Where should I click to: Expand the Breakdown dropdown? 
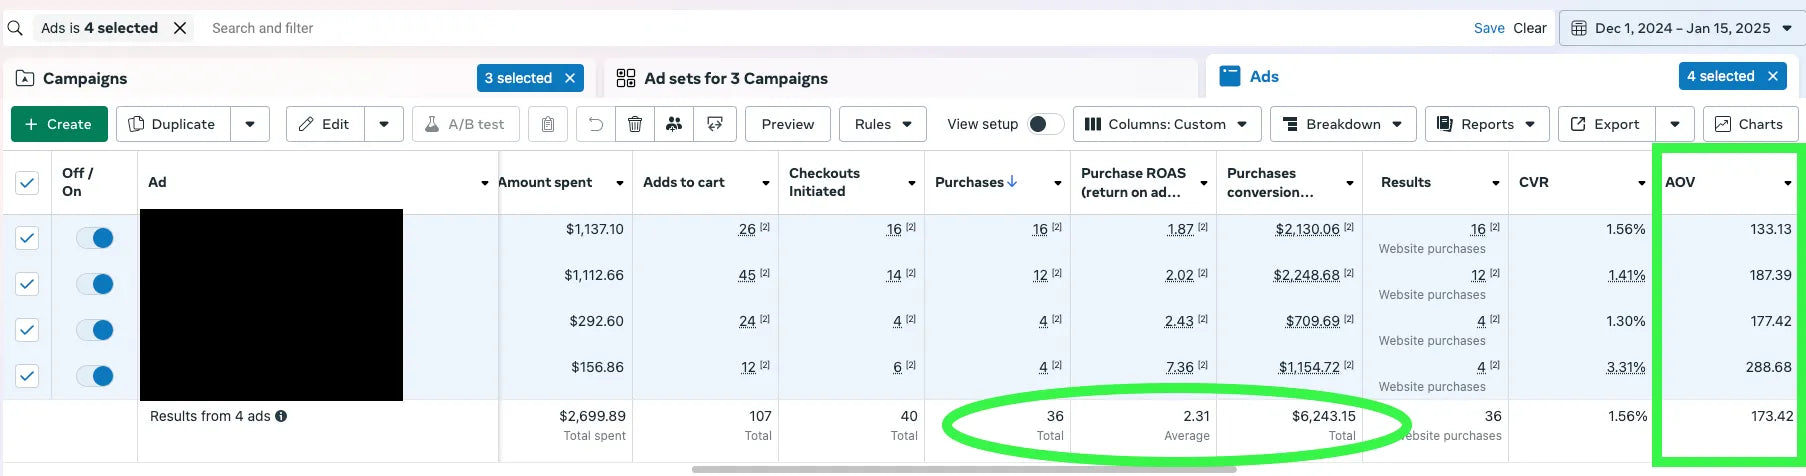(1342, 124)
